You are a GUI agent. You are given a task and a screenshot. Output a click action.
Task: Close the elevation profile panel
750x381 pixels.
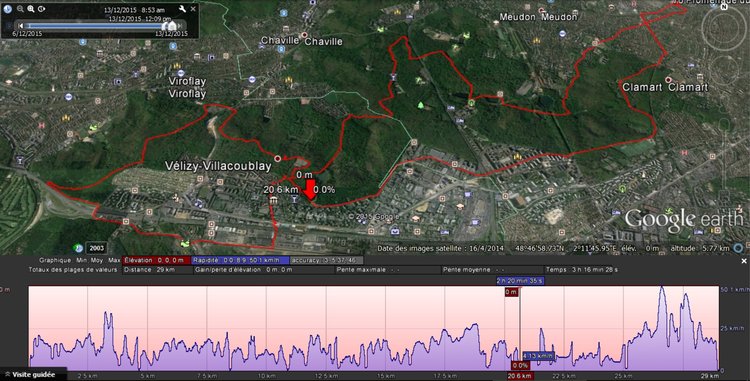(x=744, y=261)
